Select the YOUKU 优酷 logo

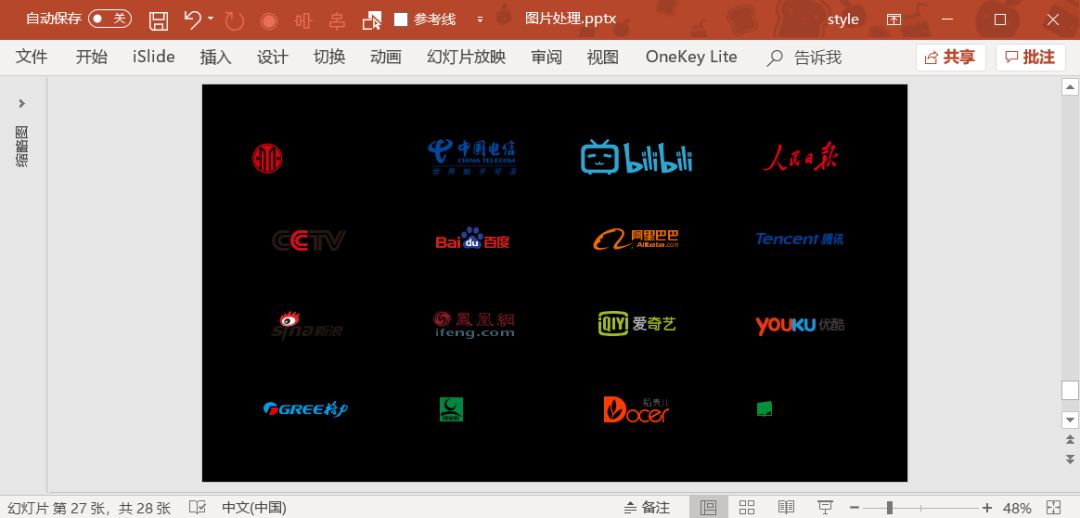[800, 325]
